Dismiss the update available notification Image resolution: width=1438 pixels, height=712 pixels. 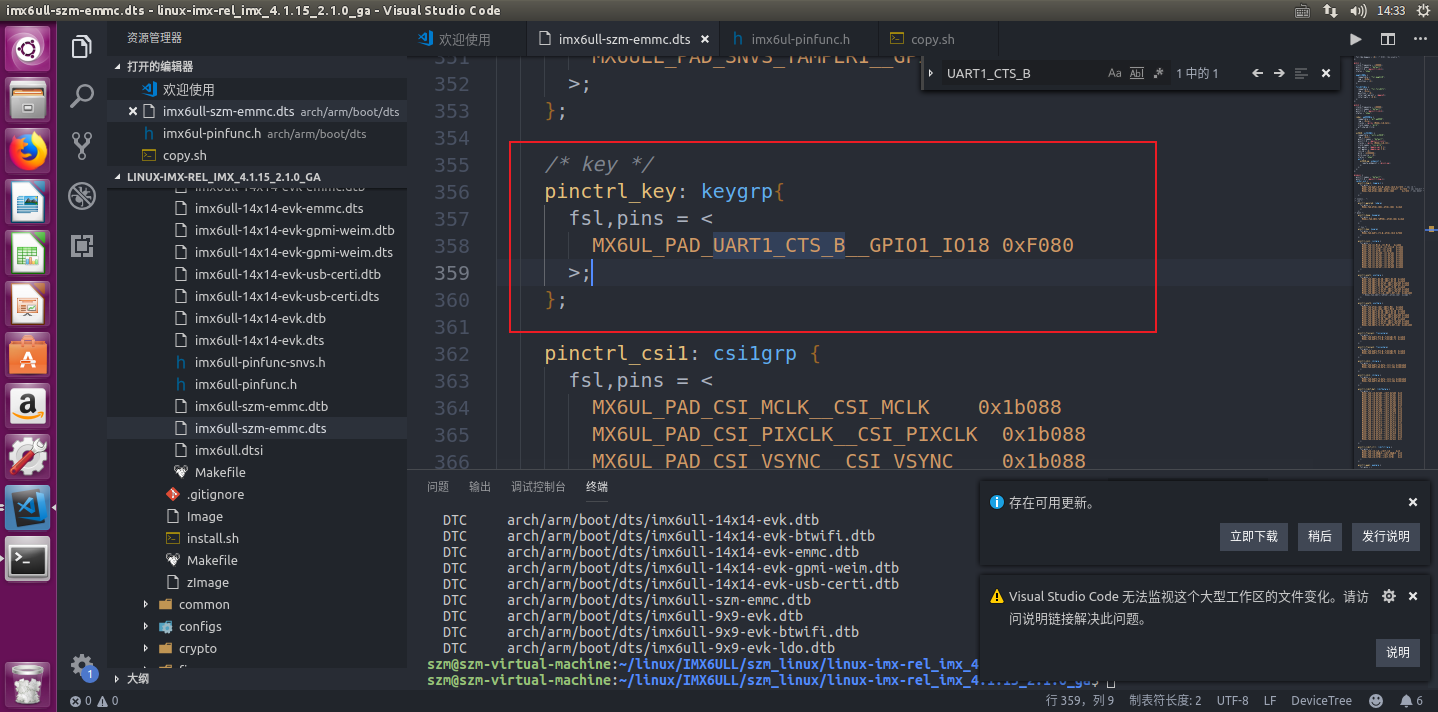(x=1413, y=503)
